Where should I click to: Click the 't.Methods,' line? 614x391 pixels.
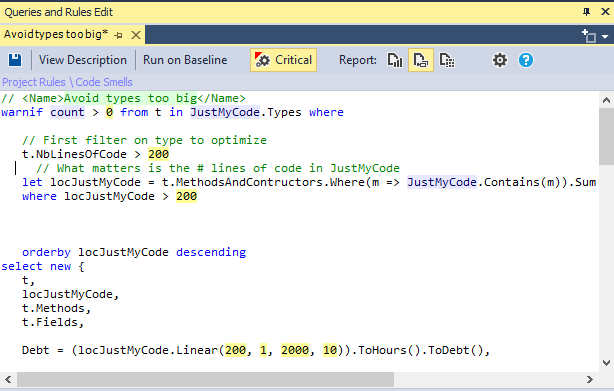point(56,308)
